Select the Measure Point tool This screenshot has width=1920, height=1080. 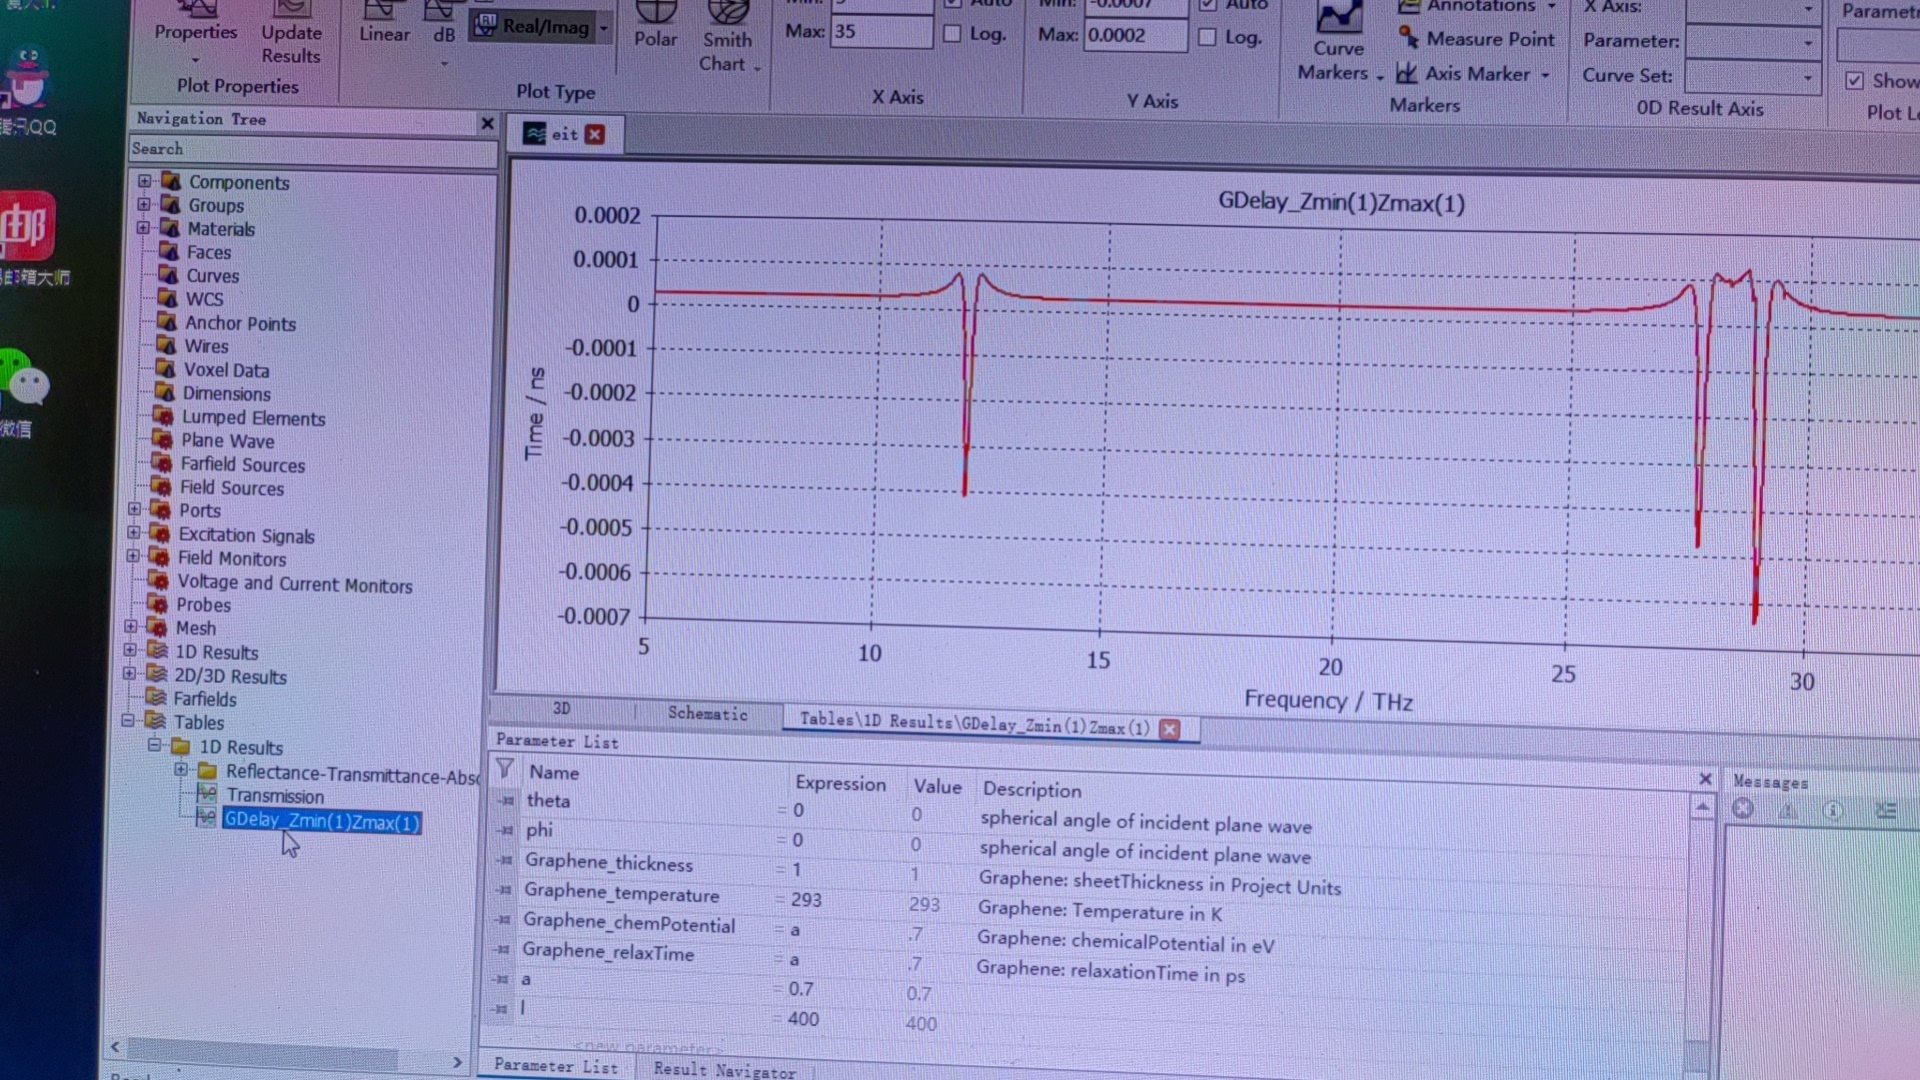point(1478,39)
